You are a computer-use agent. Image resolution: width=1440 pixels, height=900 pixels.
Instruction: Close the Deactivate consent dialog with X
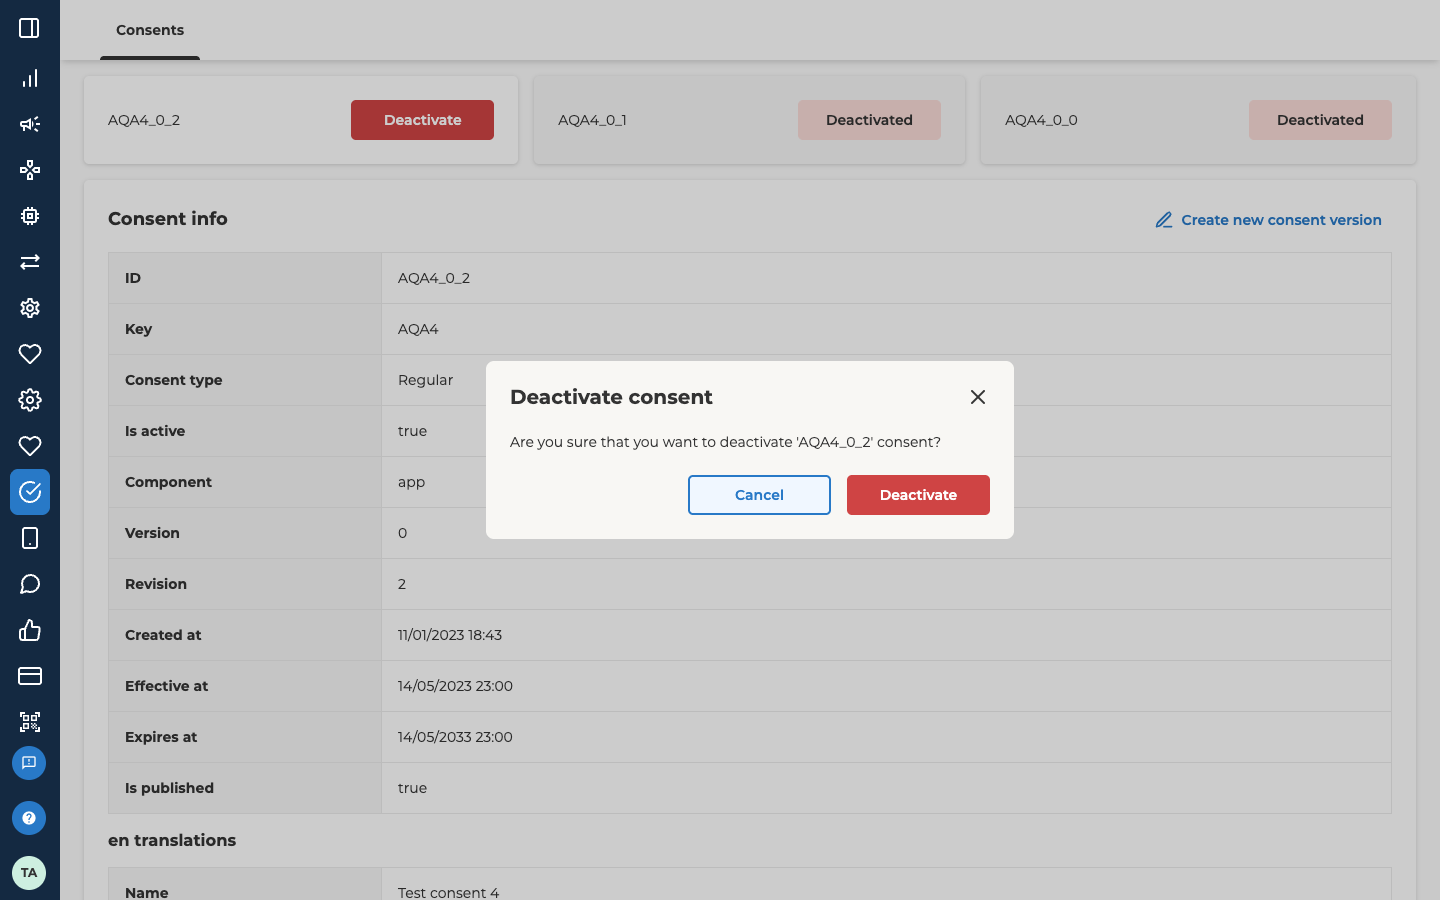click(978, 397)
